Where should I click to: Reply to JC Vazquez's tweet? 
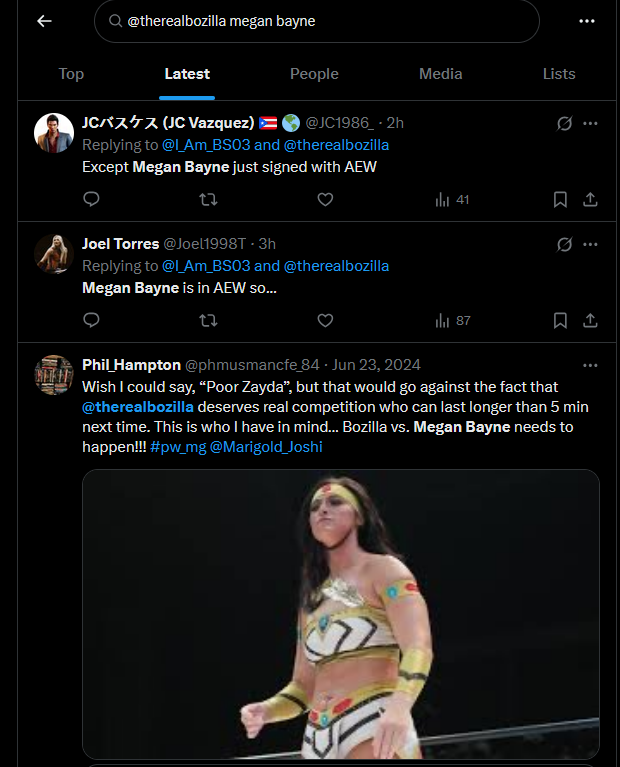click(x=91, y=199)
